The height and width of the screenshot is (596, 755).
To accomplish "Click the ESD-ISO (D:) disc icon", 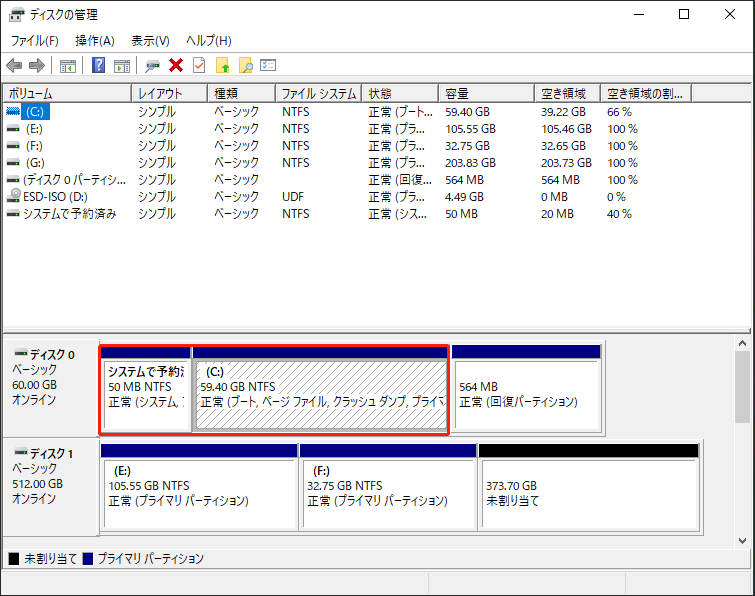I will [x=13, y=196].
